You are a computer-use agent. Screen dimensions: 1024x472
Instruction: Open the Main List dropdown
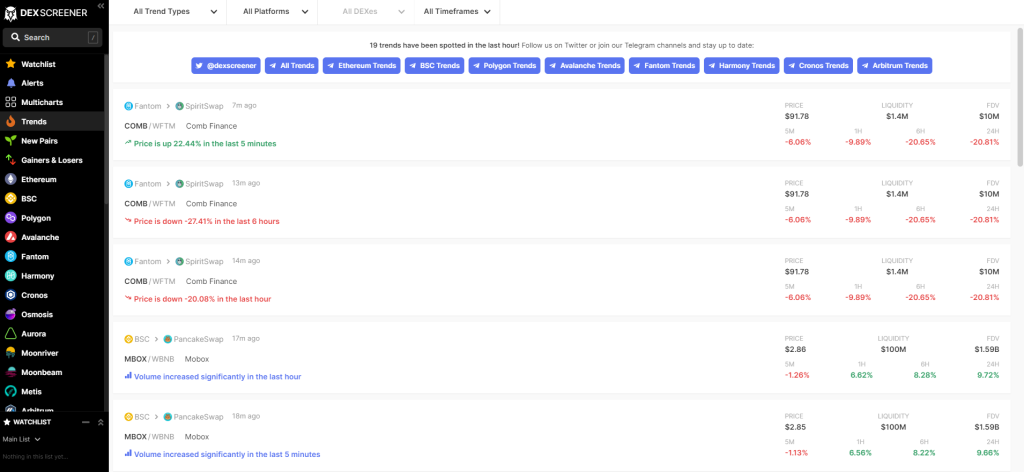(22, 439)
